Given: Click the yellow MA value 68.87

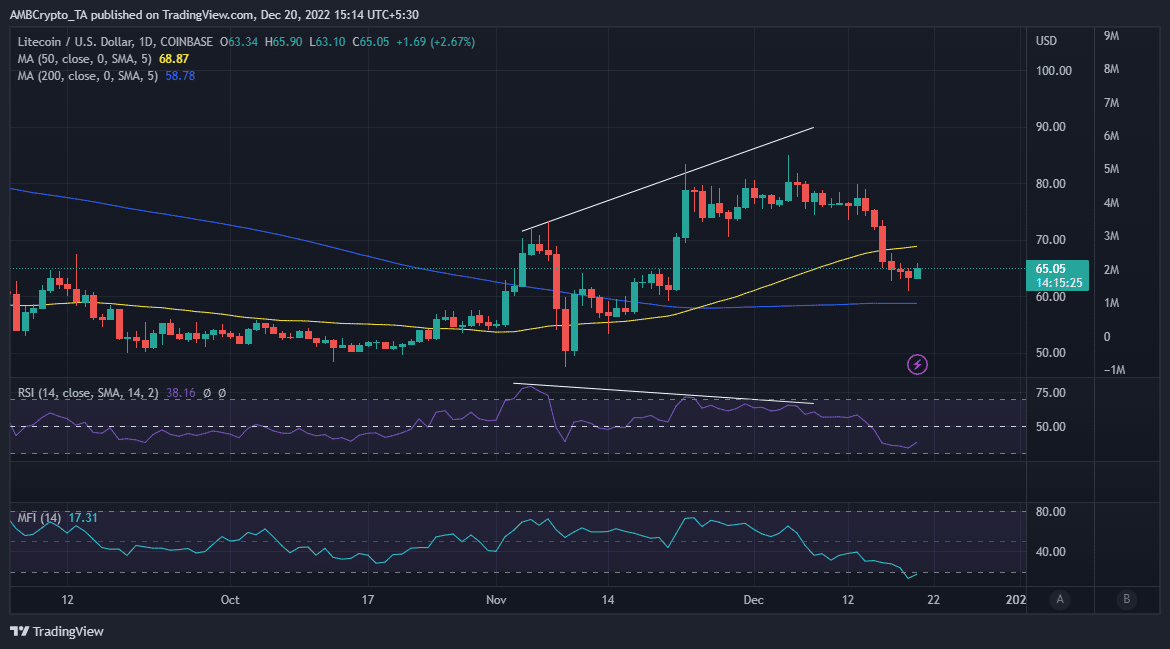Looking at the screenshot, I should tap(174, 59).
